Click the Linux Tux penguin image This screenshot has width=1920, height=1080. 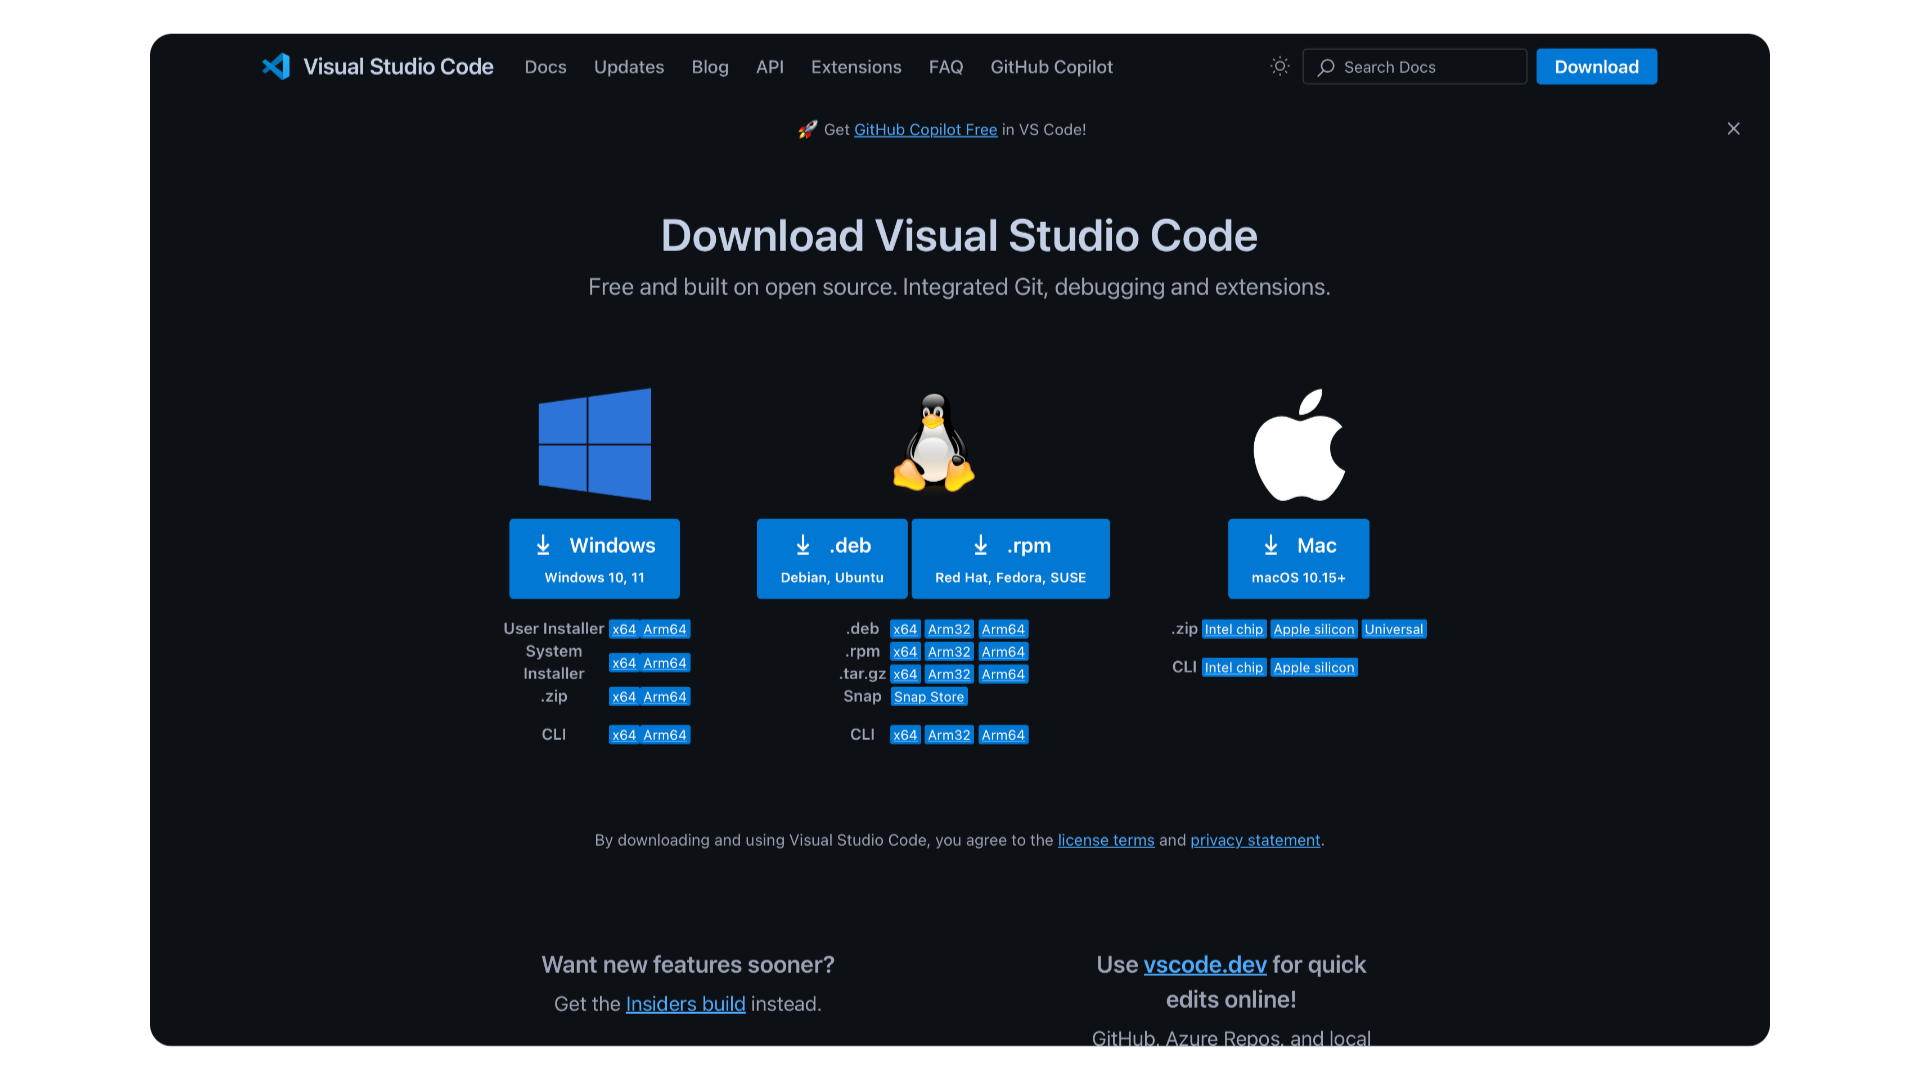point(933,443)
